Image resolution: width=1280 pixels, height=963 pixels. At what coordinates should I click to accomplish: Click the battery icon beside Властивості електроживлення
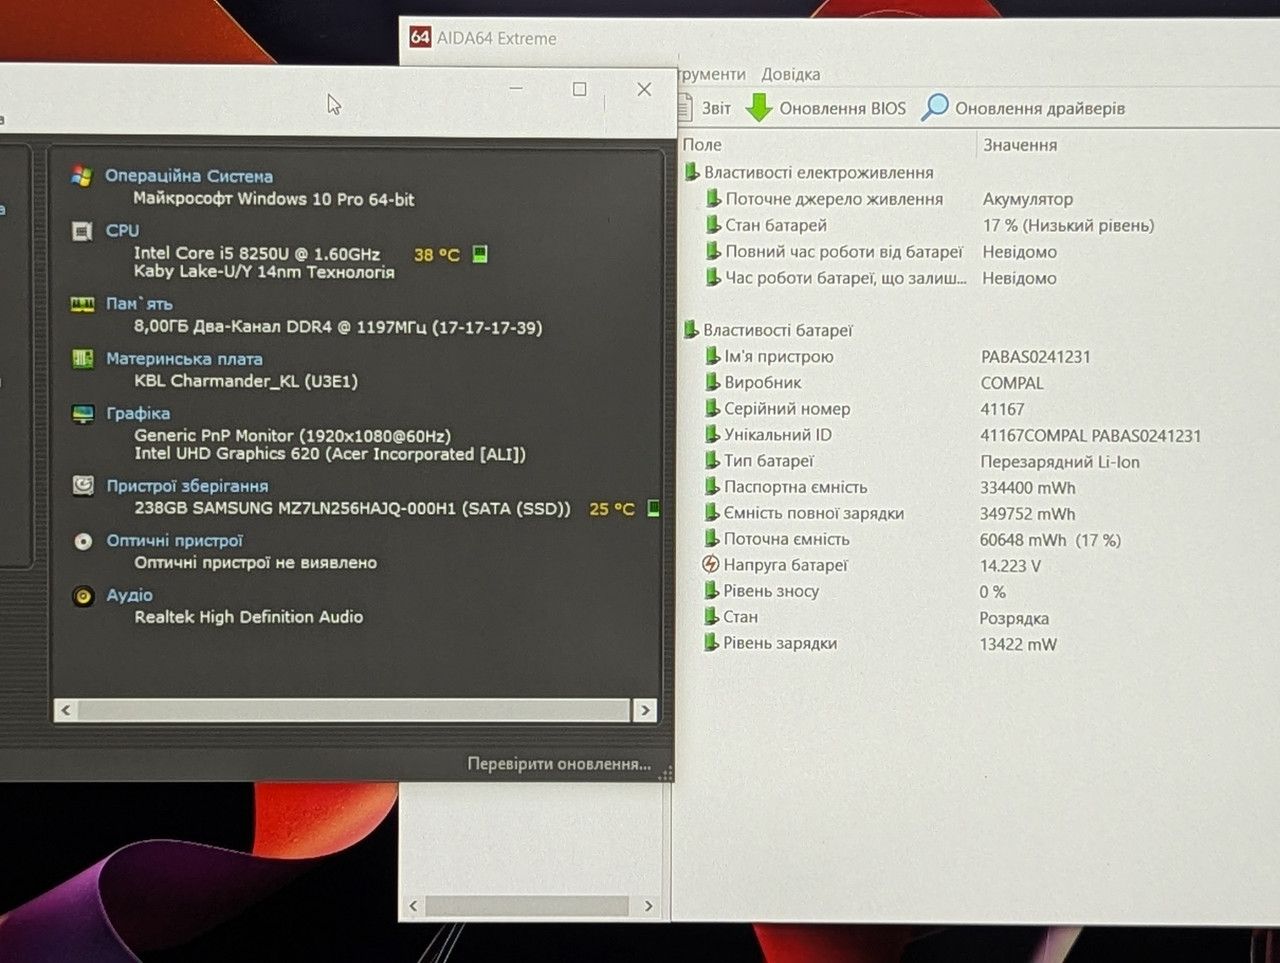(691, 172)
